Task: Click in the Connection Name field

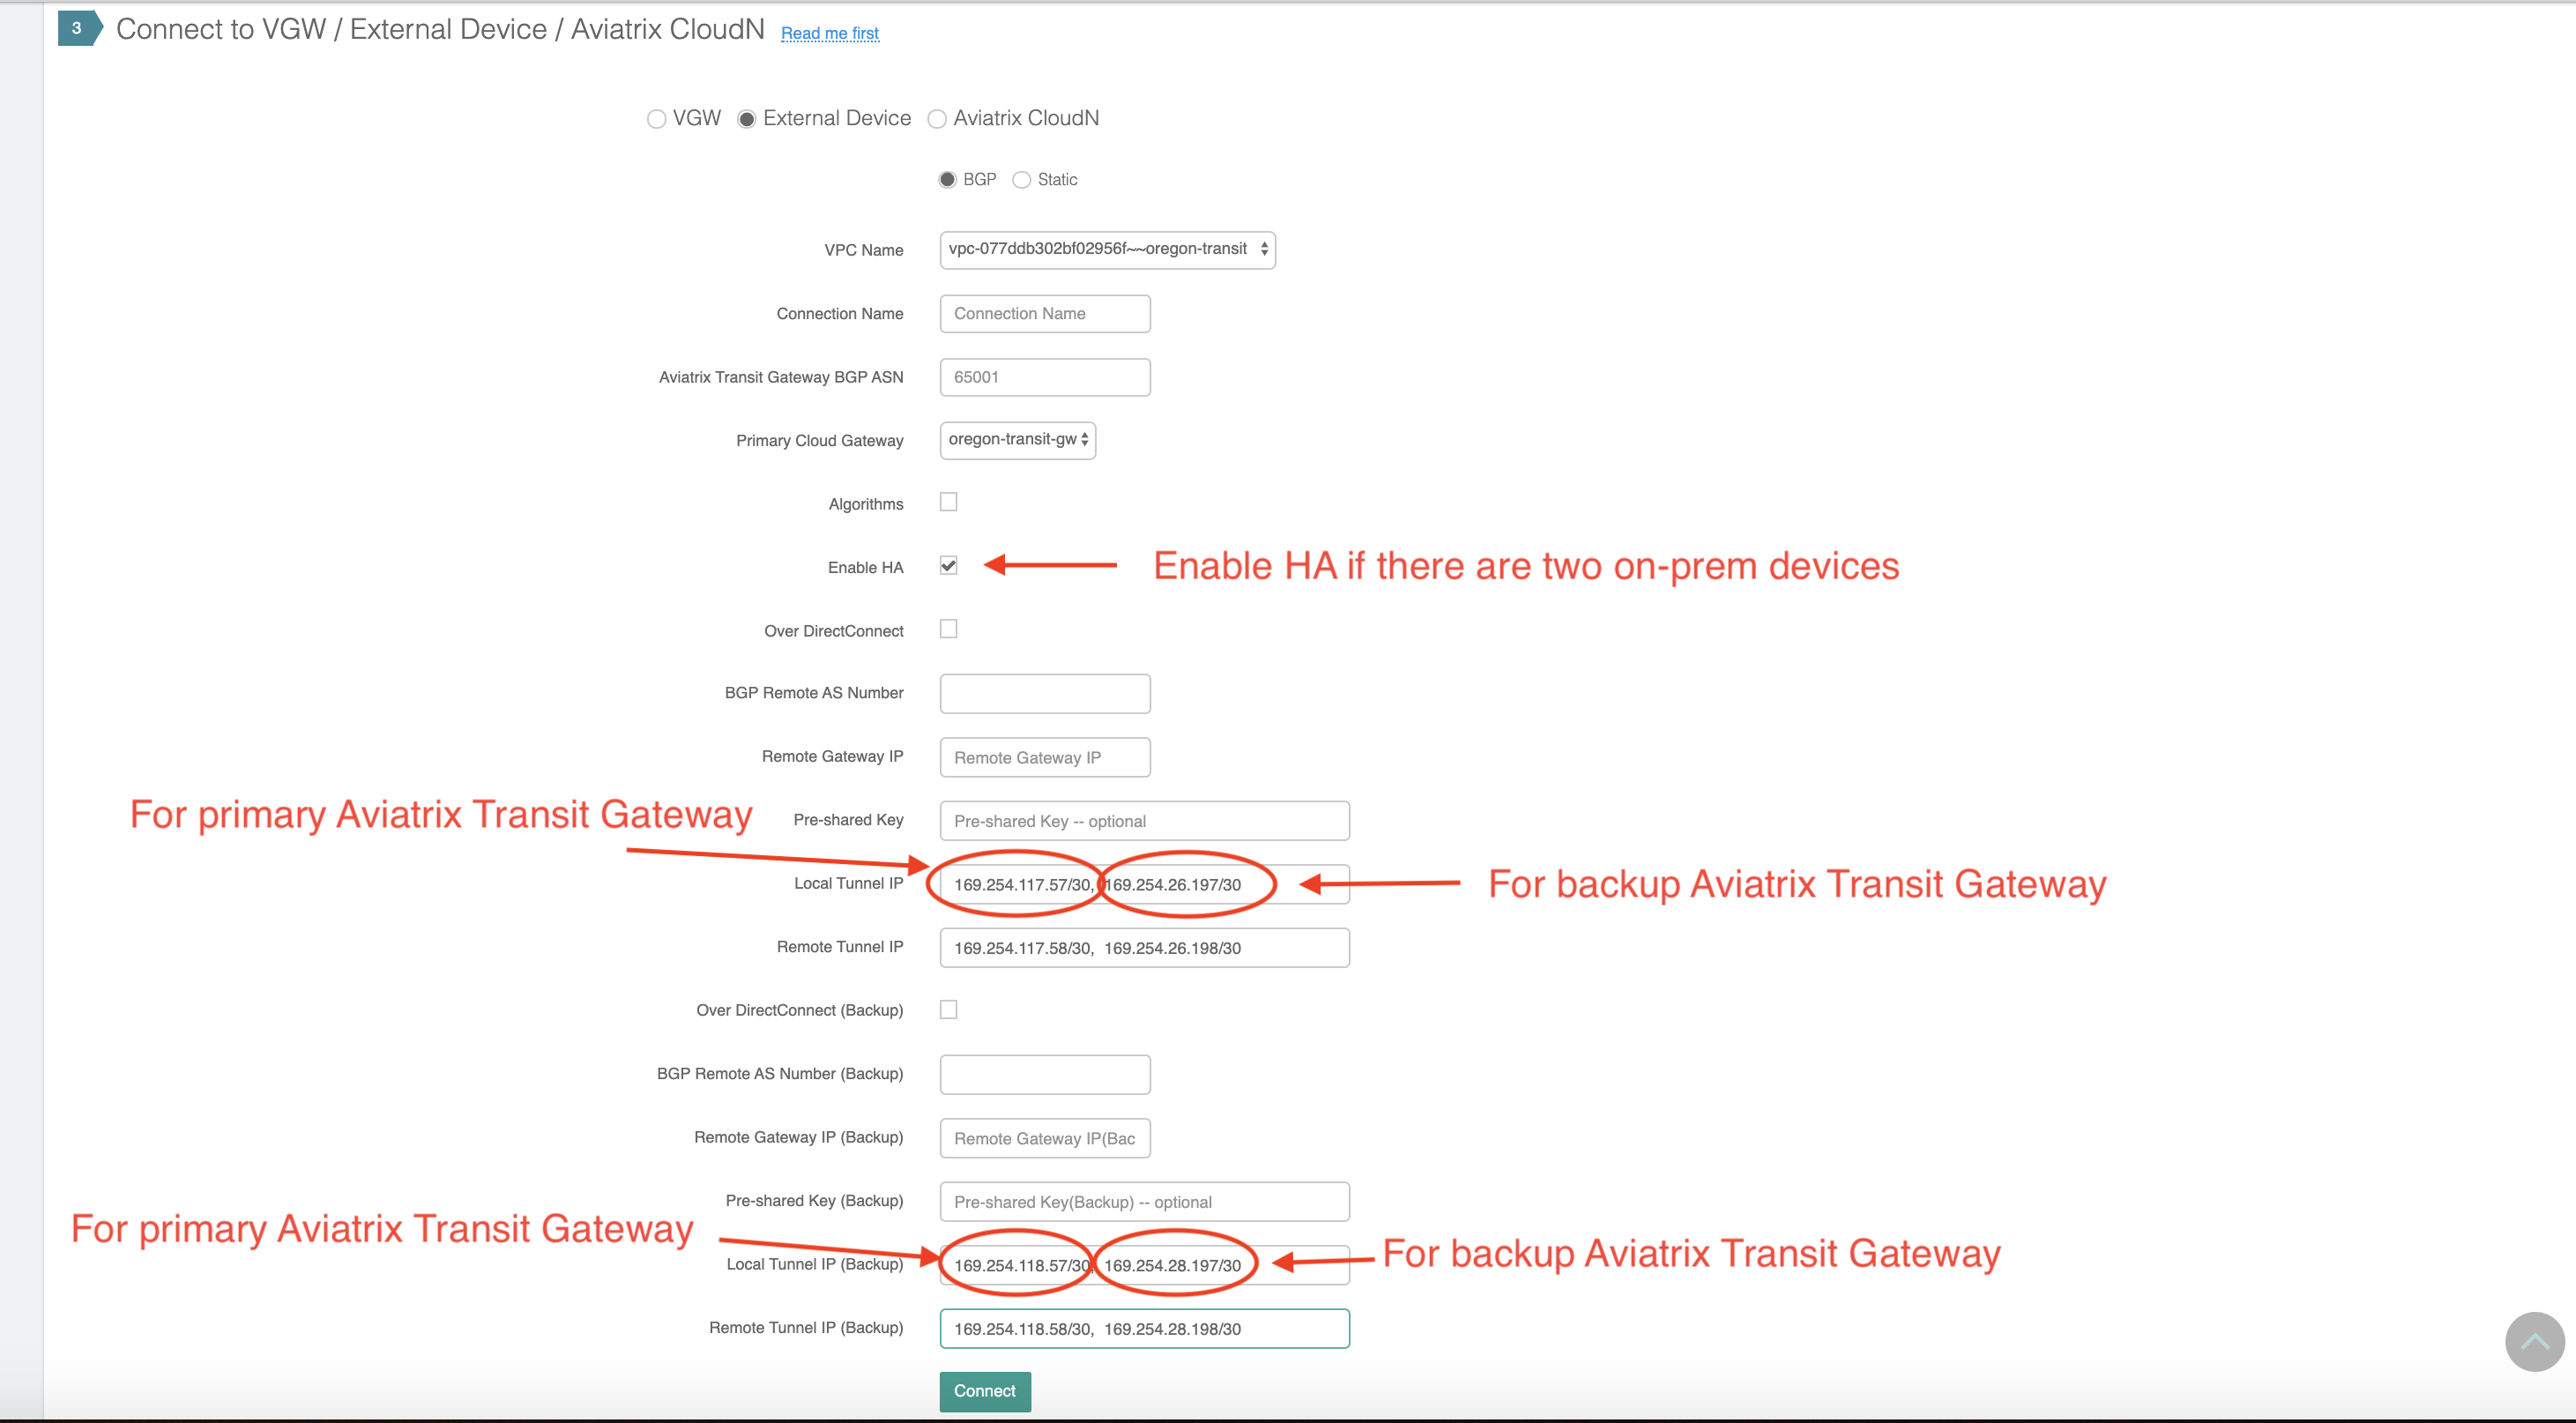Action: click(1044, 313)
